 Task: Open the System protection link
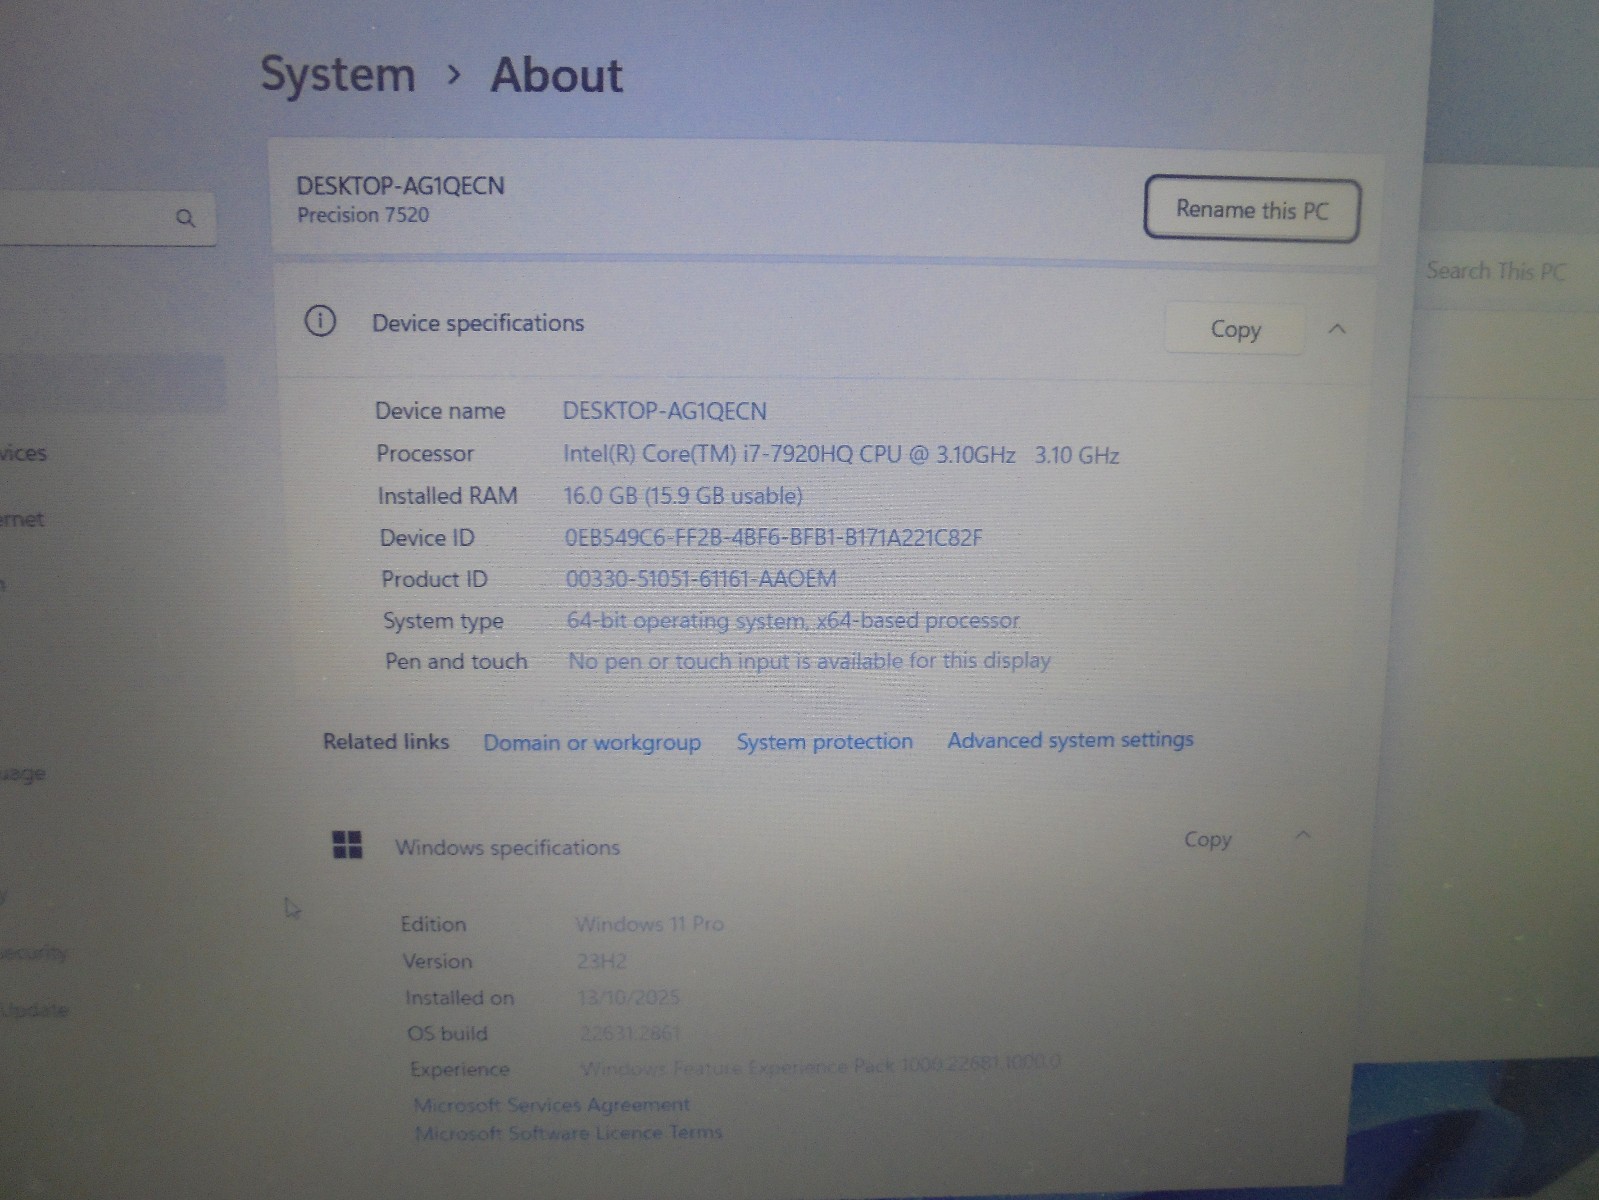click(x=825, y=741)
